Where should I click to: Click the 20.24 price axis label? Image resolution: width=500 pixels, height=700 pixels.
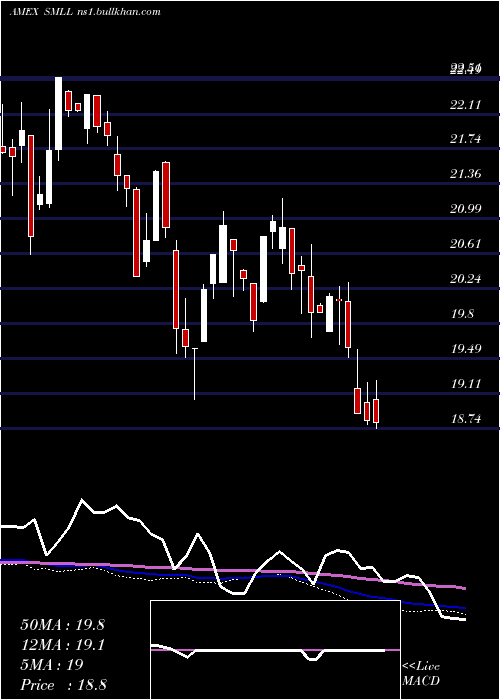466,279
